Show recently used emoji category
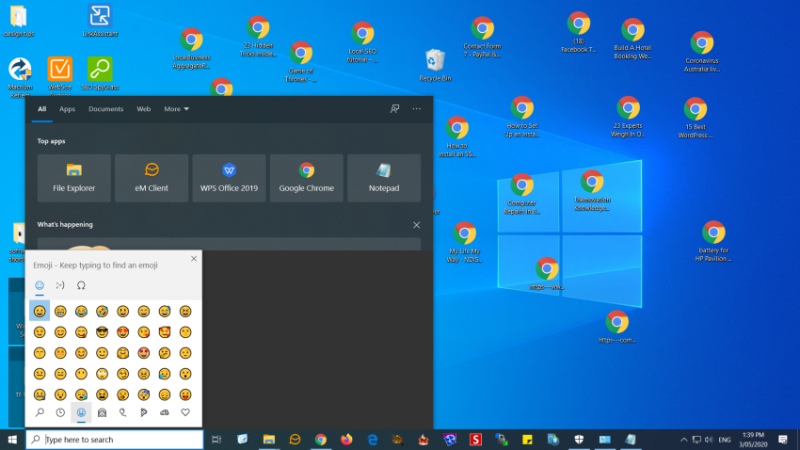This screenshot has width=800, height=450. [x=60, y=412]
